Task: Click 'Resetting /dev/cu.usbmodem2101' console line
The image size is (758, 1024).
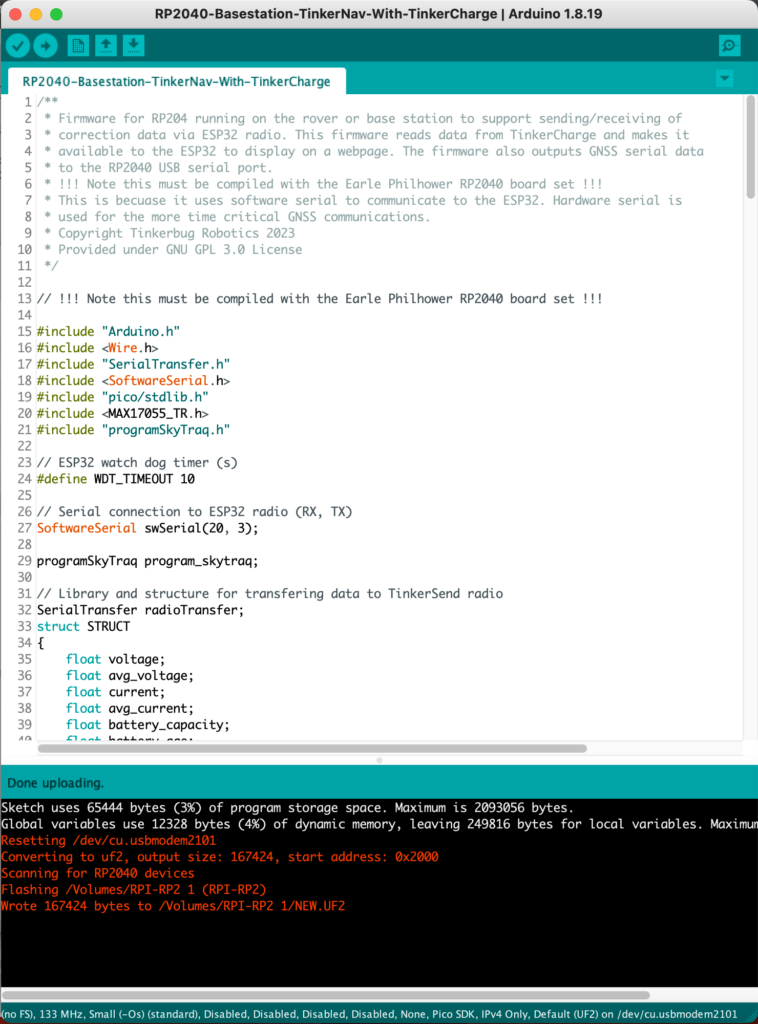Action: 108,840
